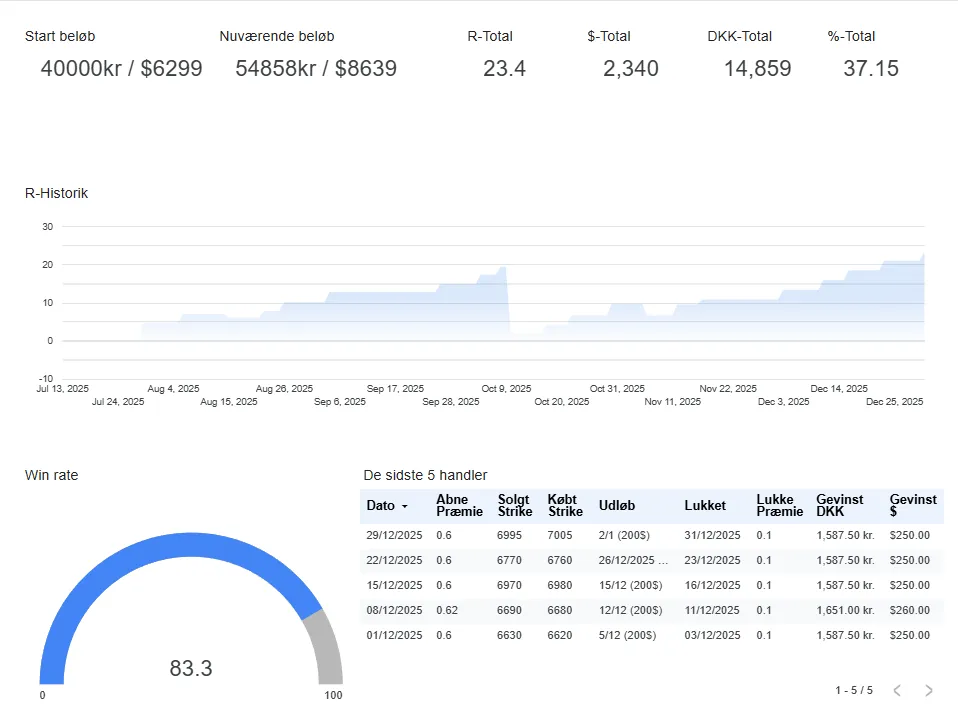Click the %-Total value 37.15
This screenshot has width=958, height=720.
pyautogui.click(x=871, y=68)
